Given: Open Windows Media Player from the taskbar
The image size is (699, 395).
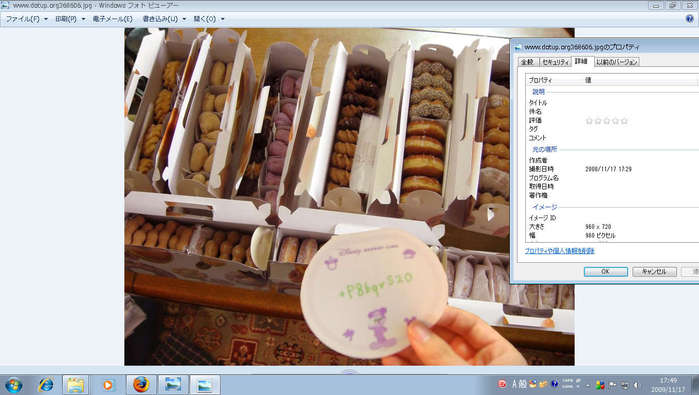Looking at the screenshot, I should pos(107,385).
